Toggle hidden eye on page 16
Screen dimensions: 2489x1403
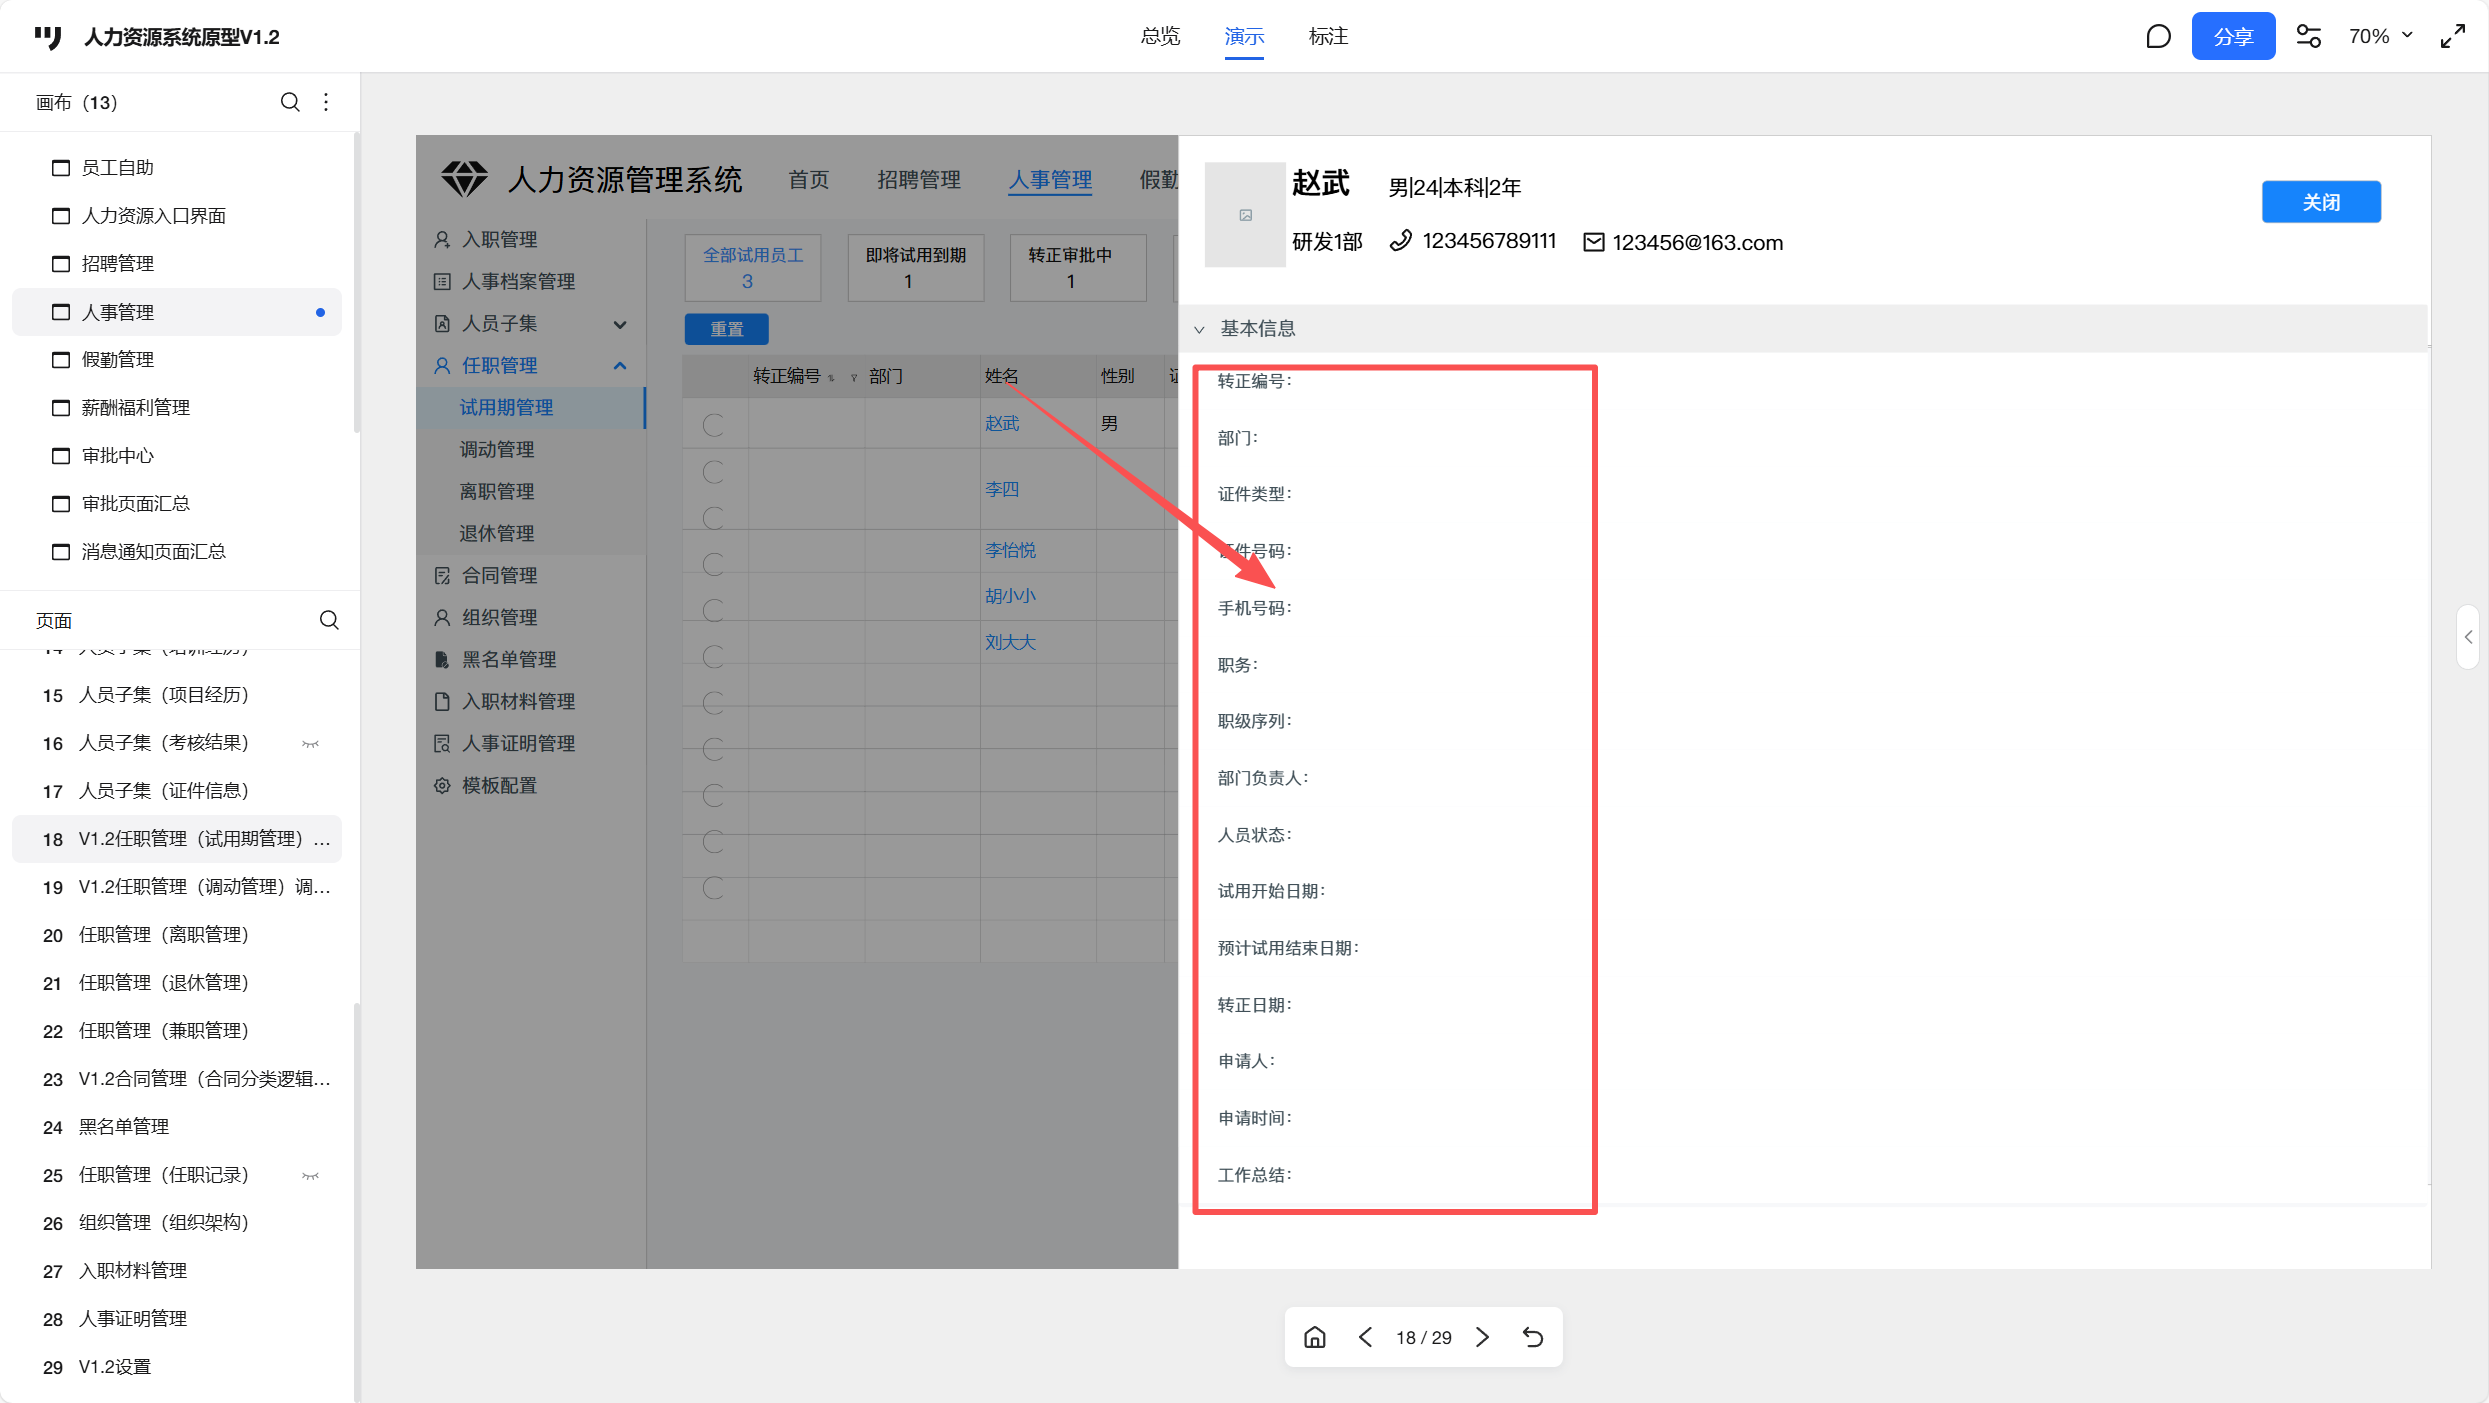310,743
